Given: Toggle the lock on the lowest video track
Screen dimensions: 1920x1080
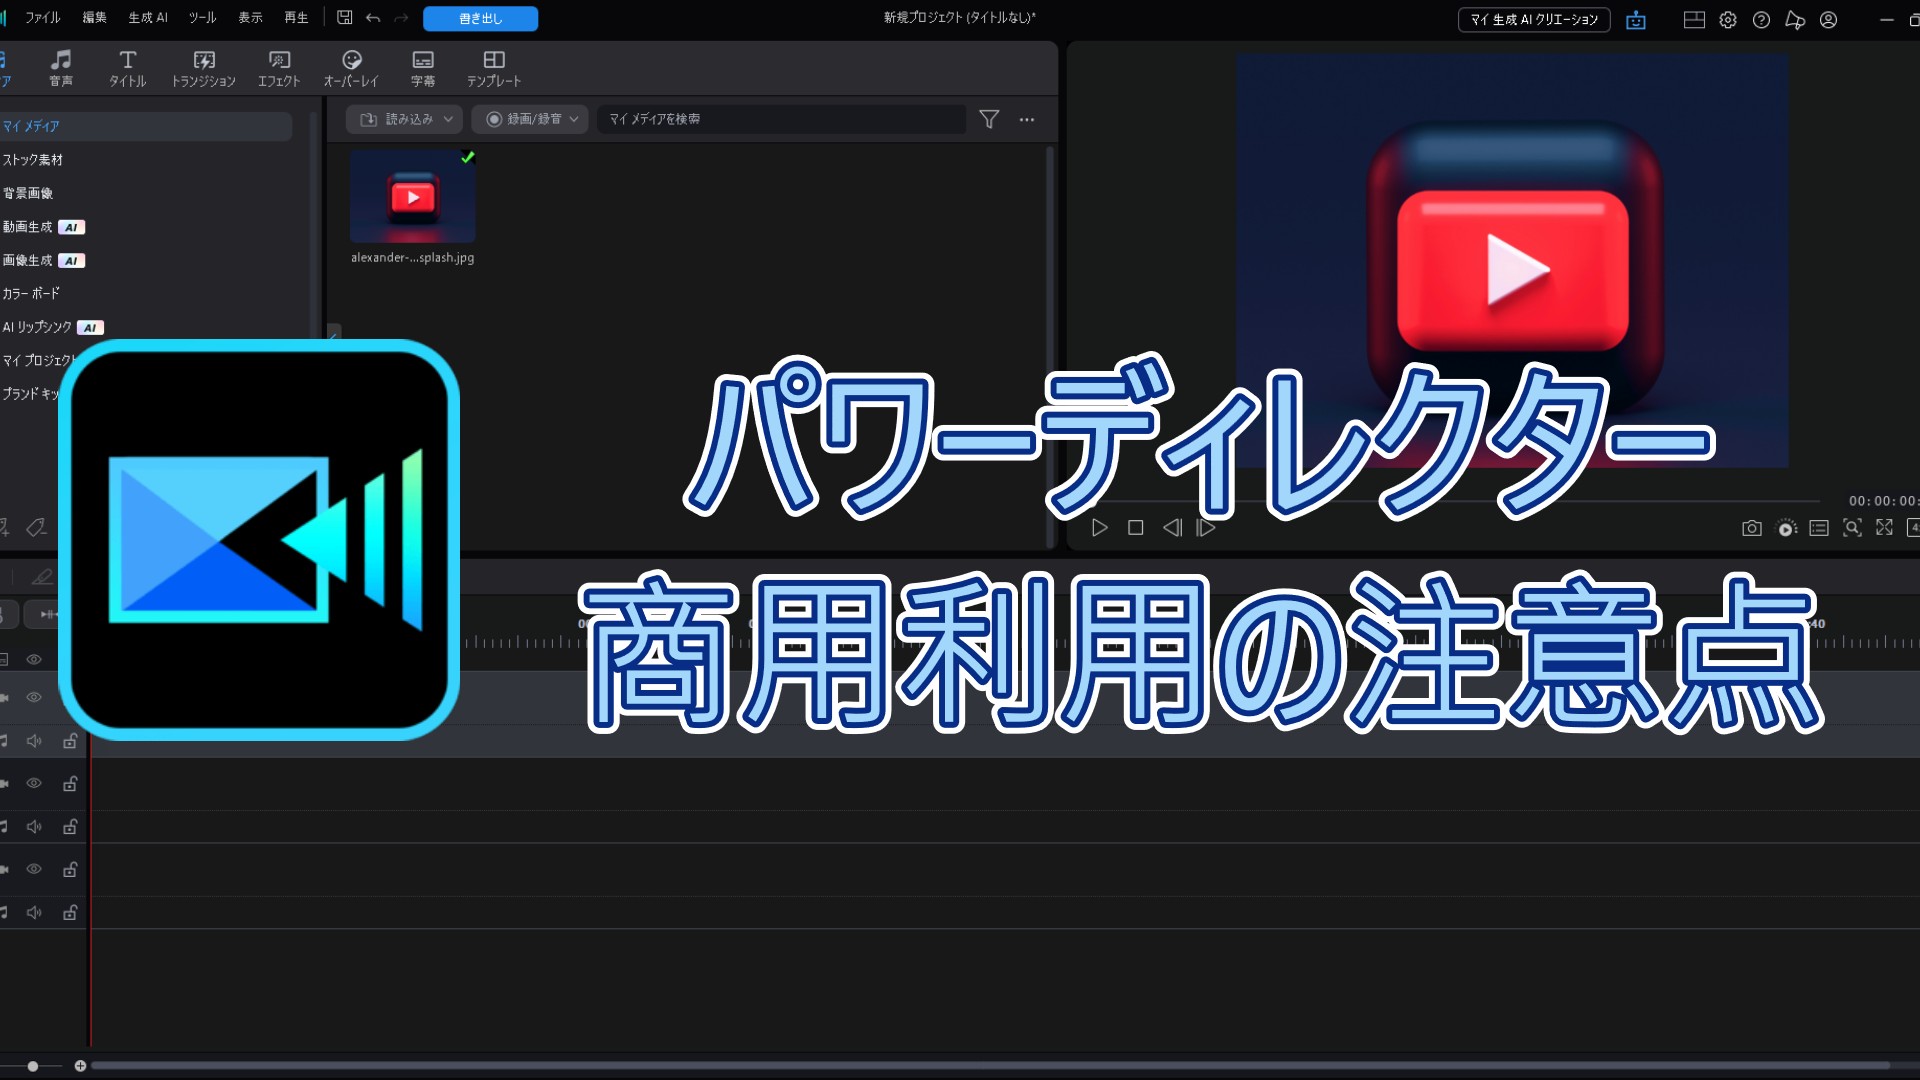Looking at the screenshot, I should coord(70,869).
